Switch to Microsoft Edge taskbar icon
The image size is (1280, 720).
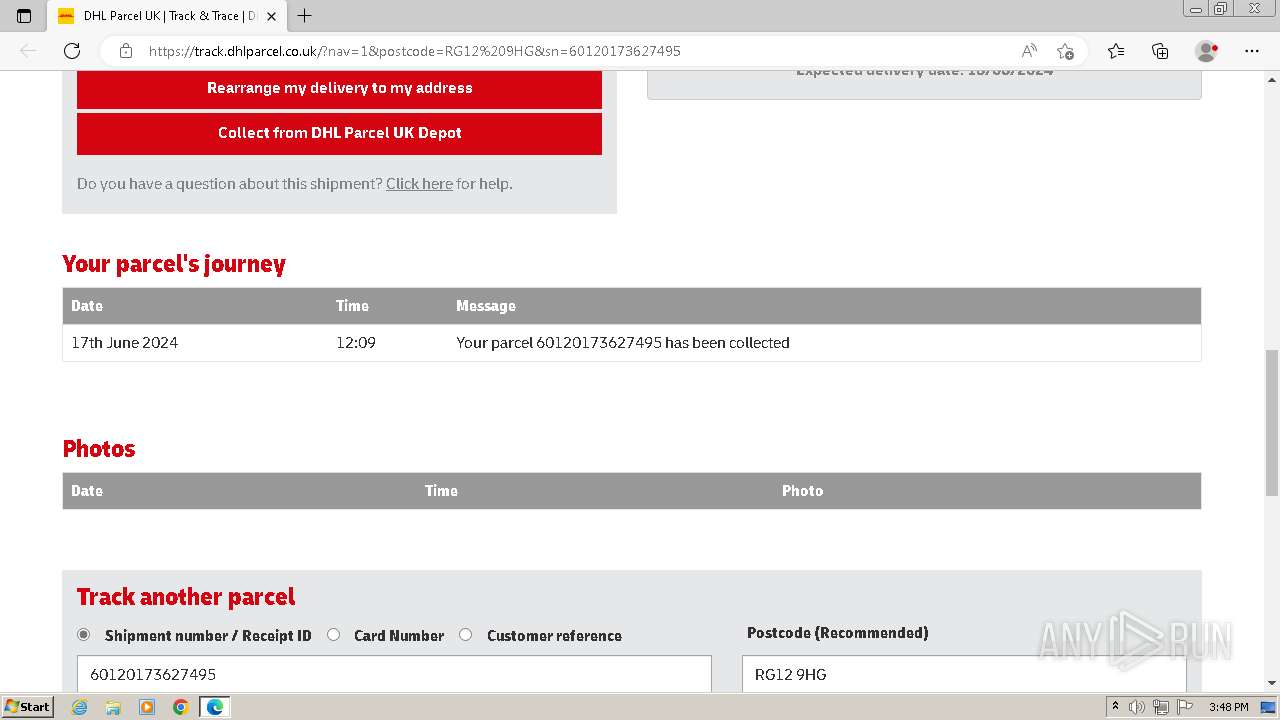[215, 707]
